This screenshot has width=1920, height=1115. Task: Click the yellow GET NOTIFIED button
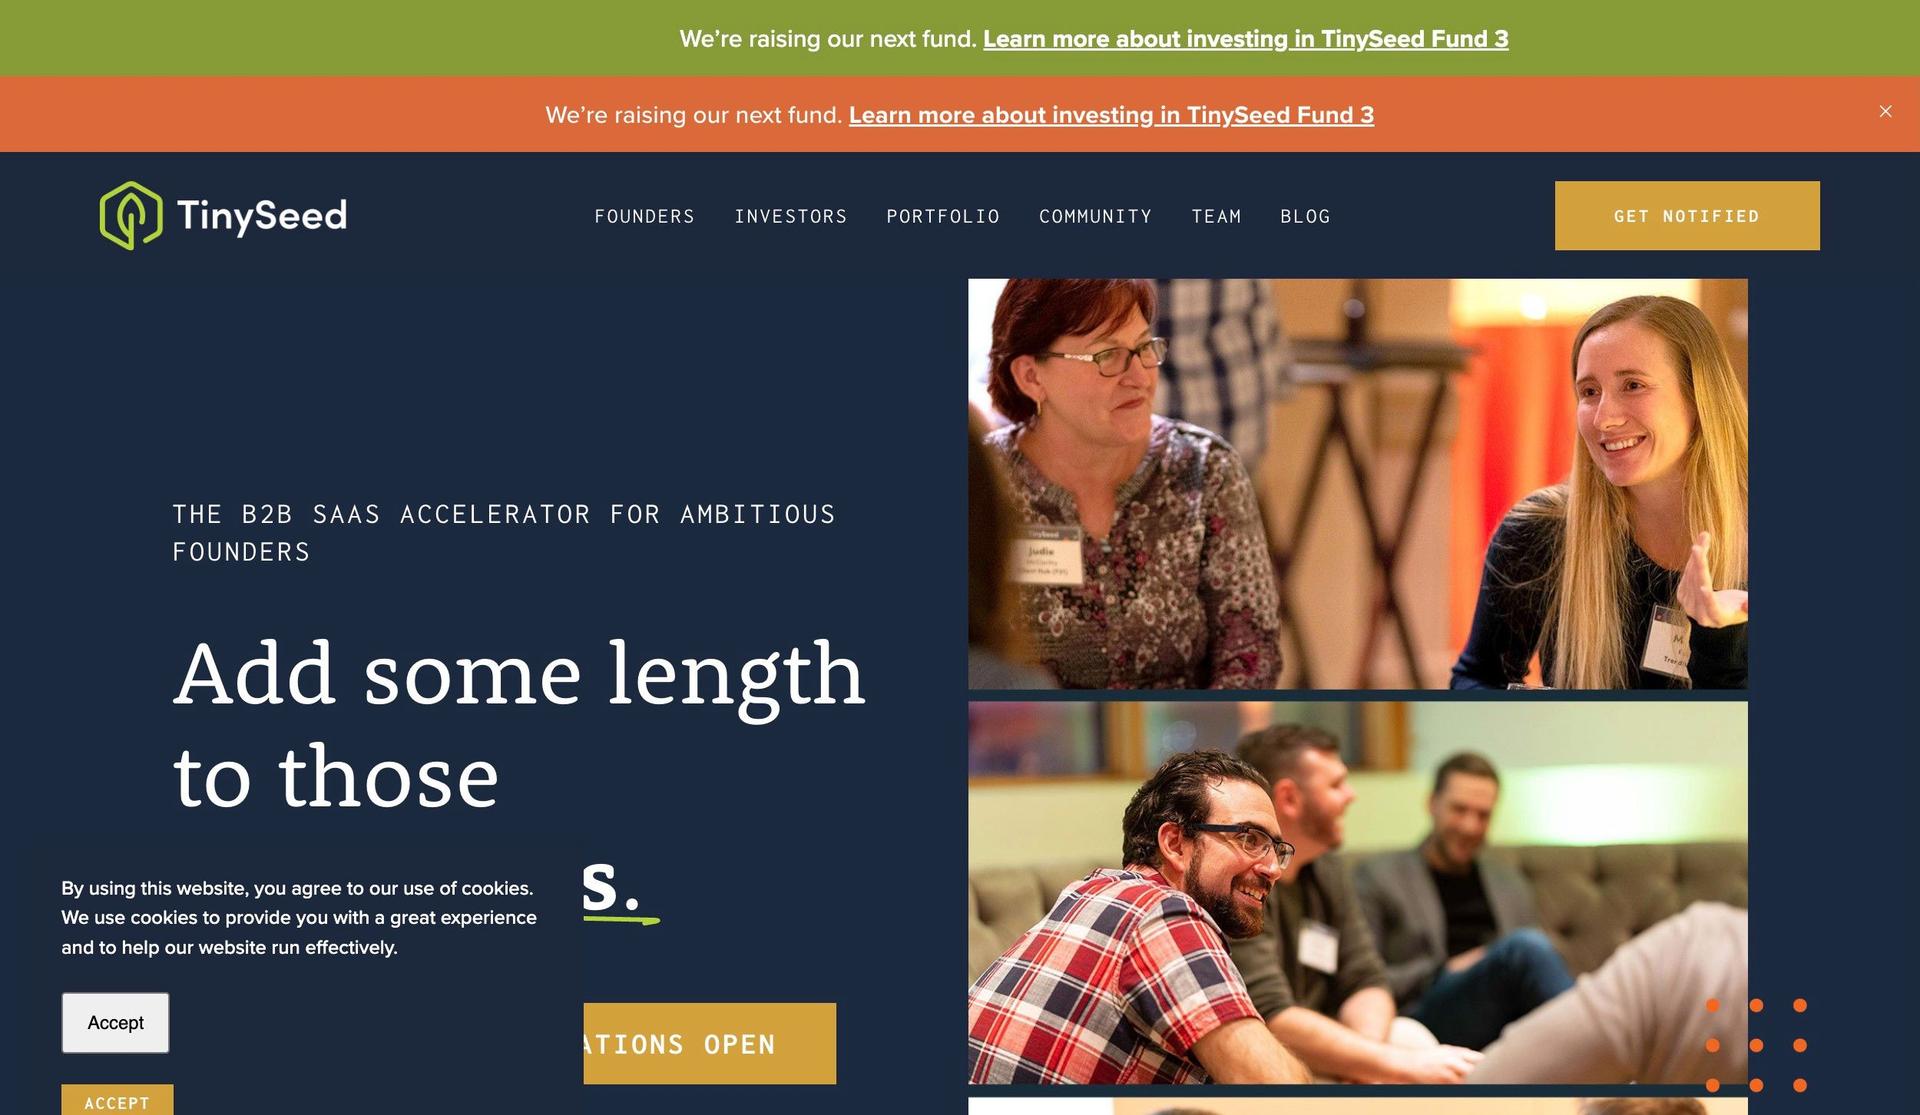(x=1686, y=216)
